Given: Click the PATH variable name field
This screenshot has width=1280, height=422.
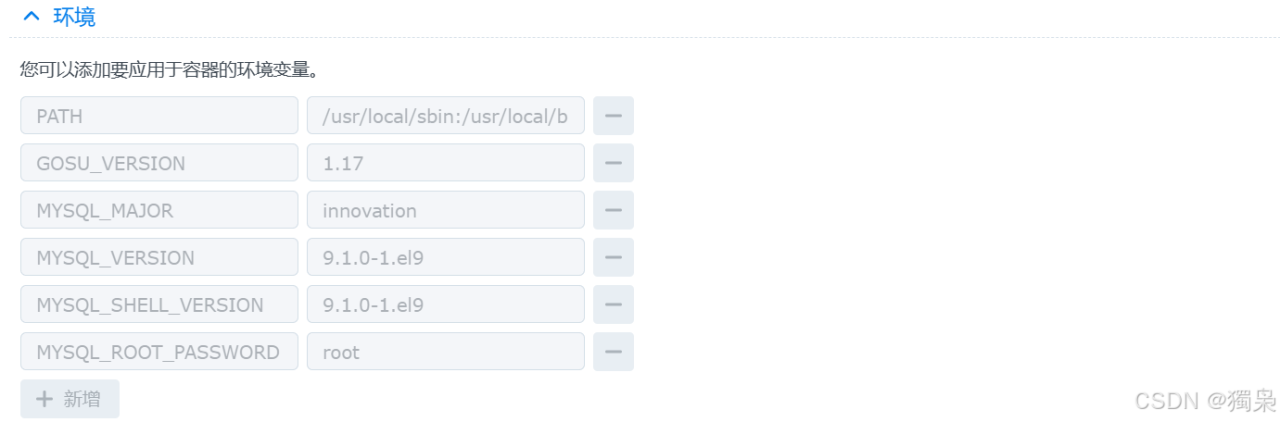Looking at the screenshot, I should click(159, 116).
